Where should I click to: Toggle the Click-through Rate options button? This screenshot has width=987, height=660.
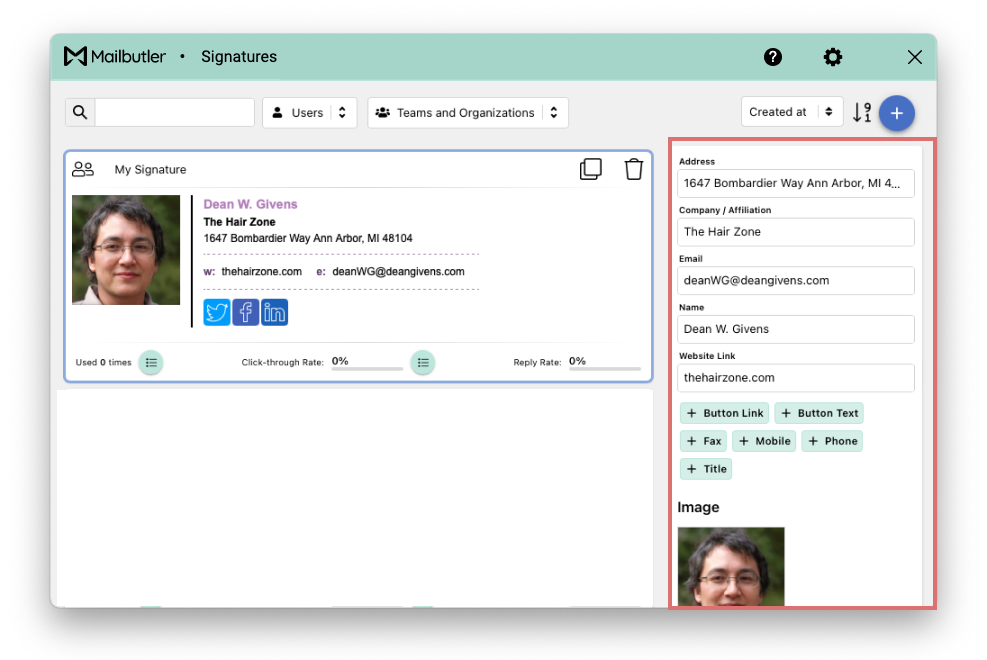tap(423, 362)
